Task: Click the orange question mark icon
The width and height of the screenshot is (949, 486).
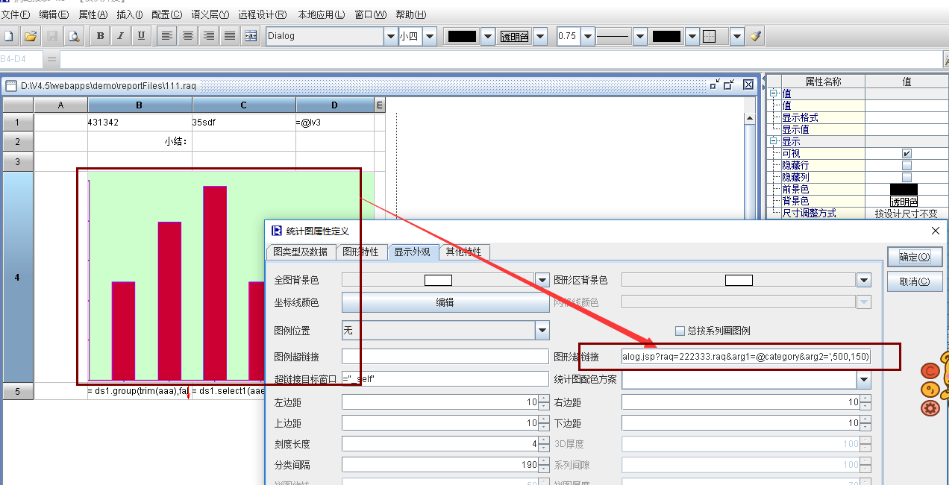Action: (x=930, y=390)
